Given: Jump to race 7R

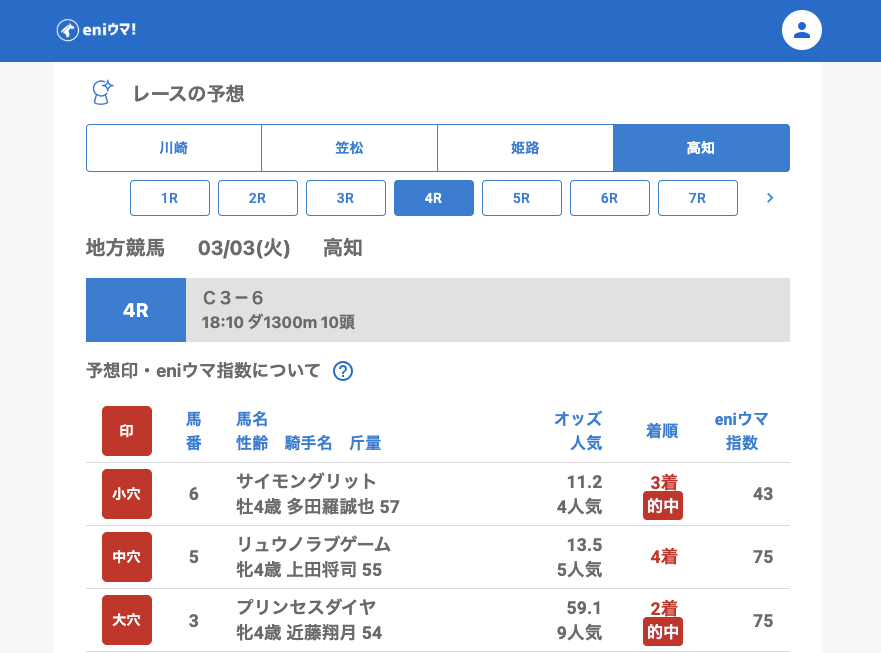Looking at the screenshot, I should coord(698,198).
